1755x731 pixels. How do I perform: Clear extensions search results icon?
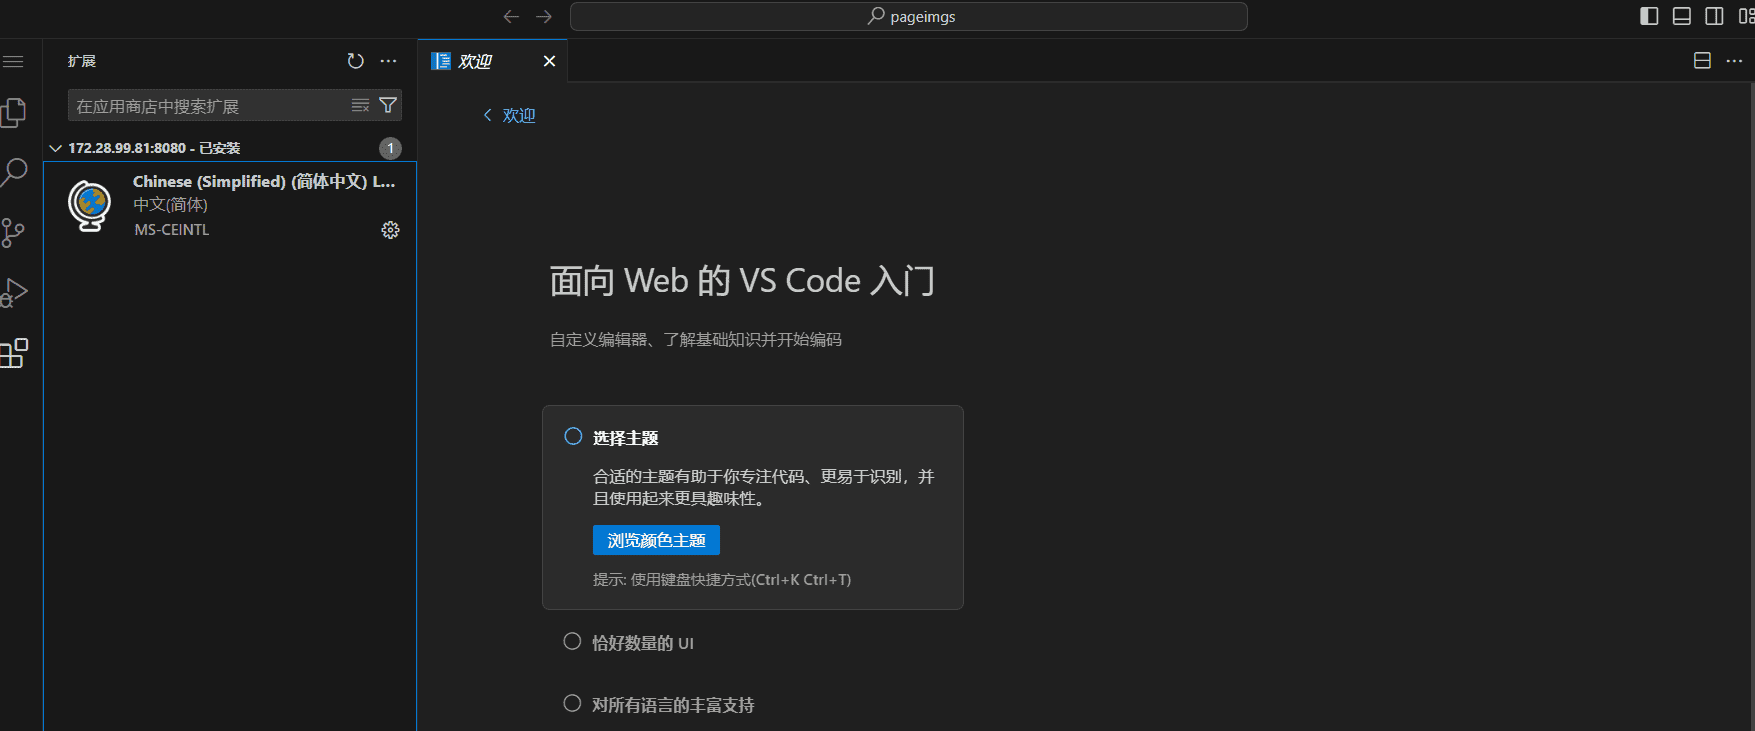(x=361, y=105)
